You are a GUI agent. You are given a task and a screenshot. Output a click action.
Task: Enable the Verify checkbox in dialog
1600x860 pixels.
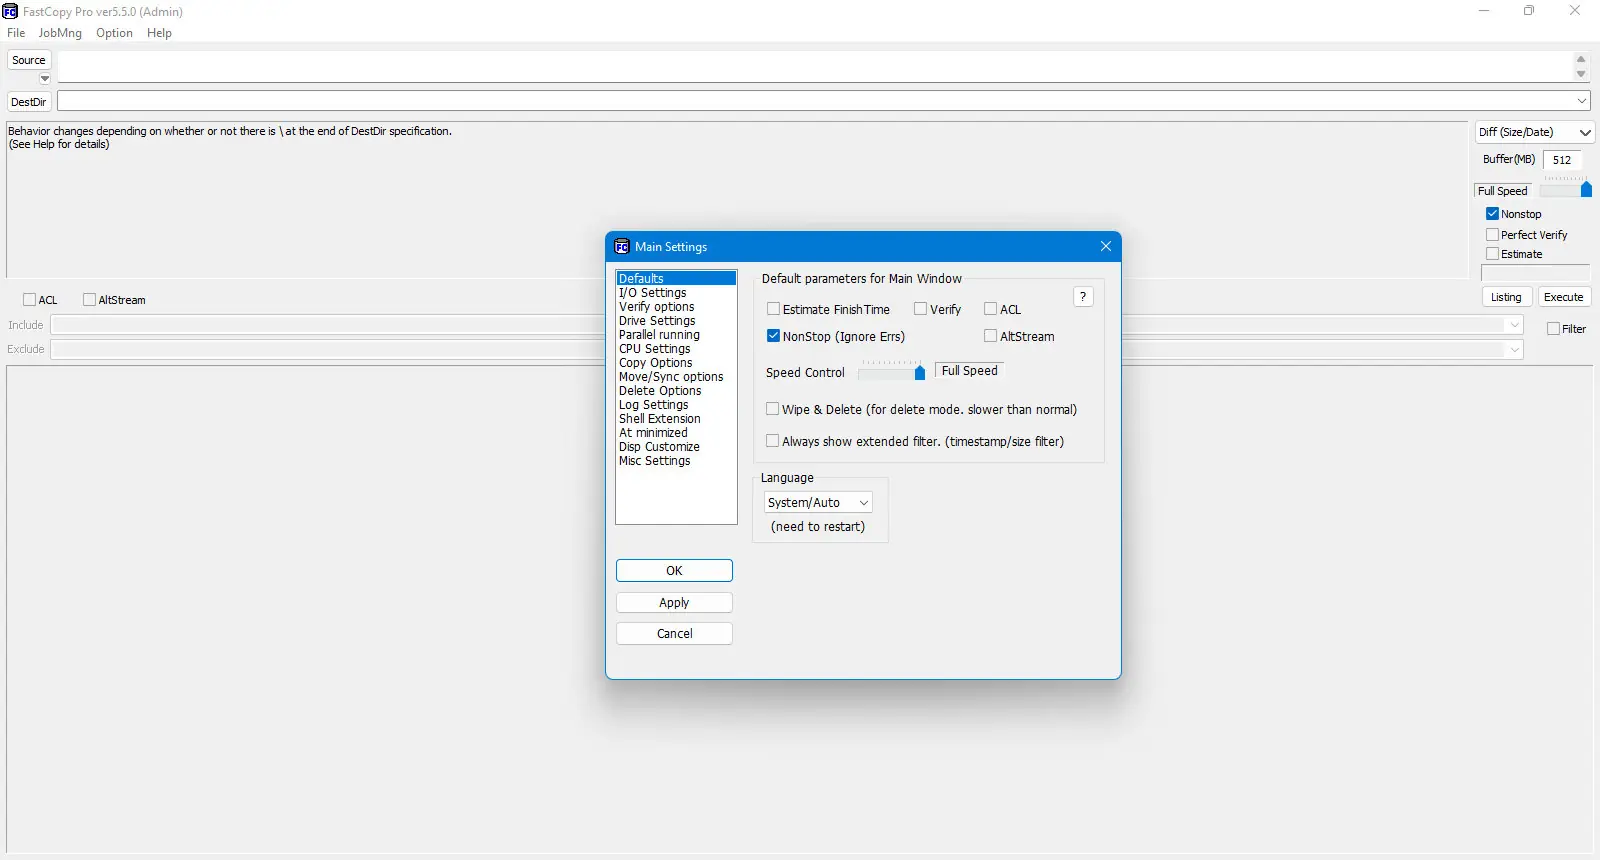point(920,309)
